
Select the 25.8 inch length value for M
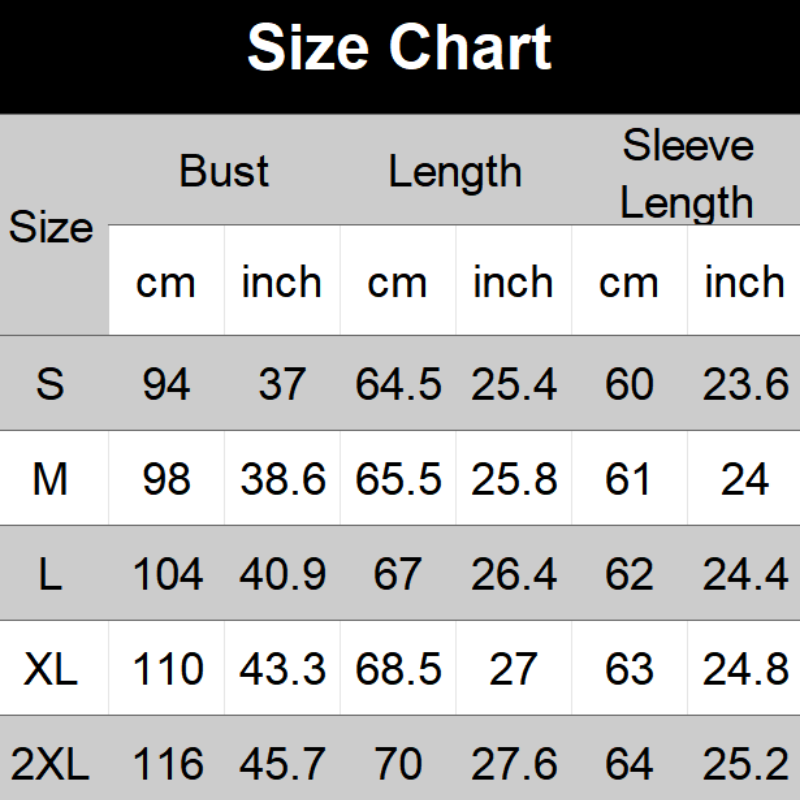pyautogui.click(x=514, y=480)
